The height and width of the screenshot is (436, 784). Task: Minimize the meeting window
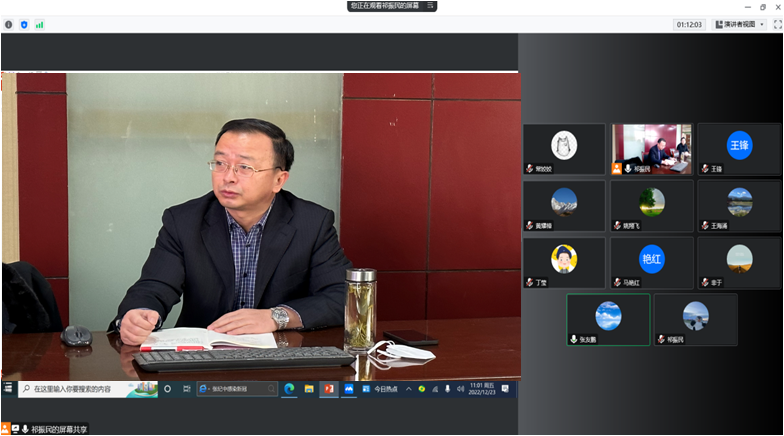[x=748, y=7]
